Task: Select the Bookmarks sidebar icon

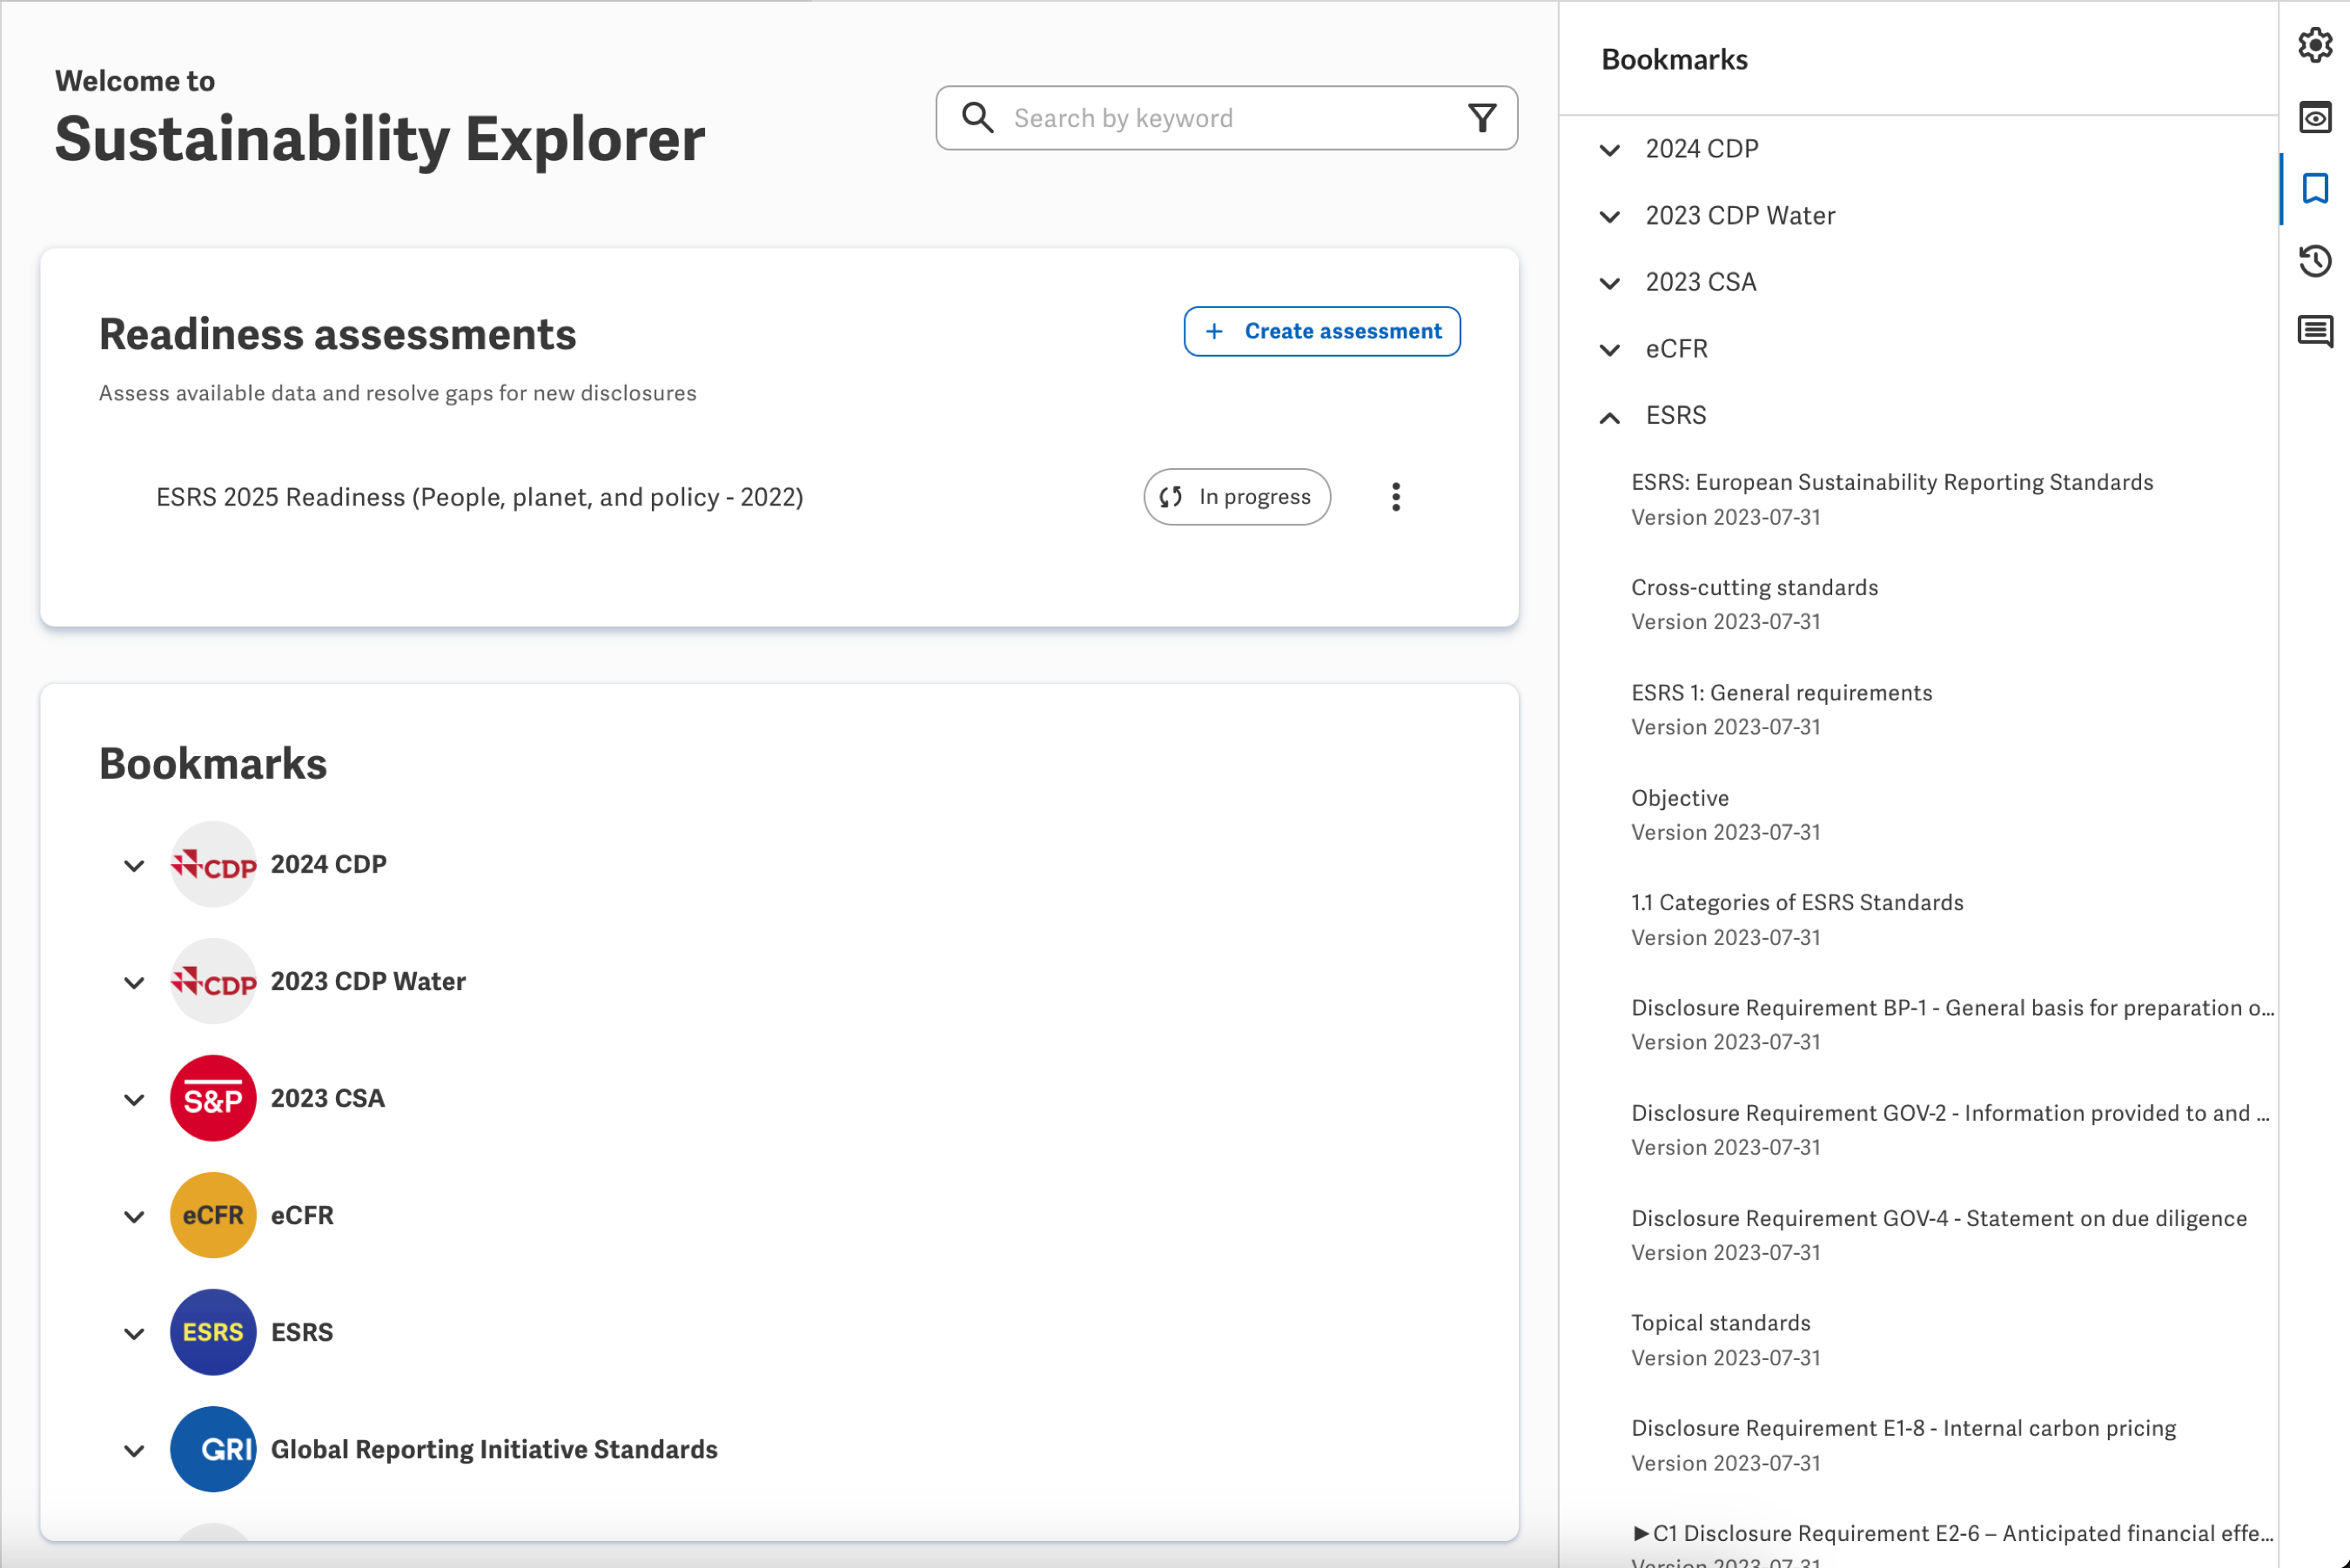Action: (x=2315, y=189)
